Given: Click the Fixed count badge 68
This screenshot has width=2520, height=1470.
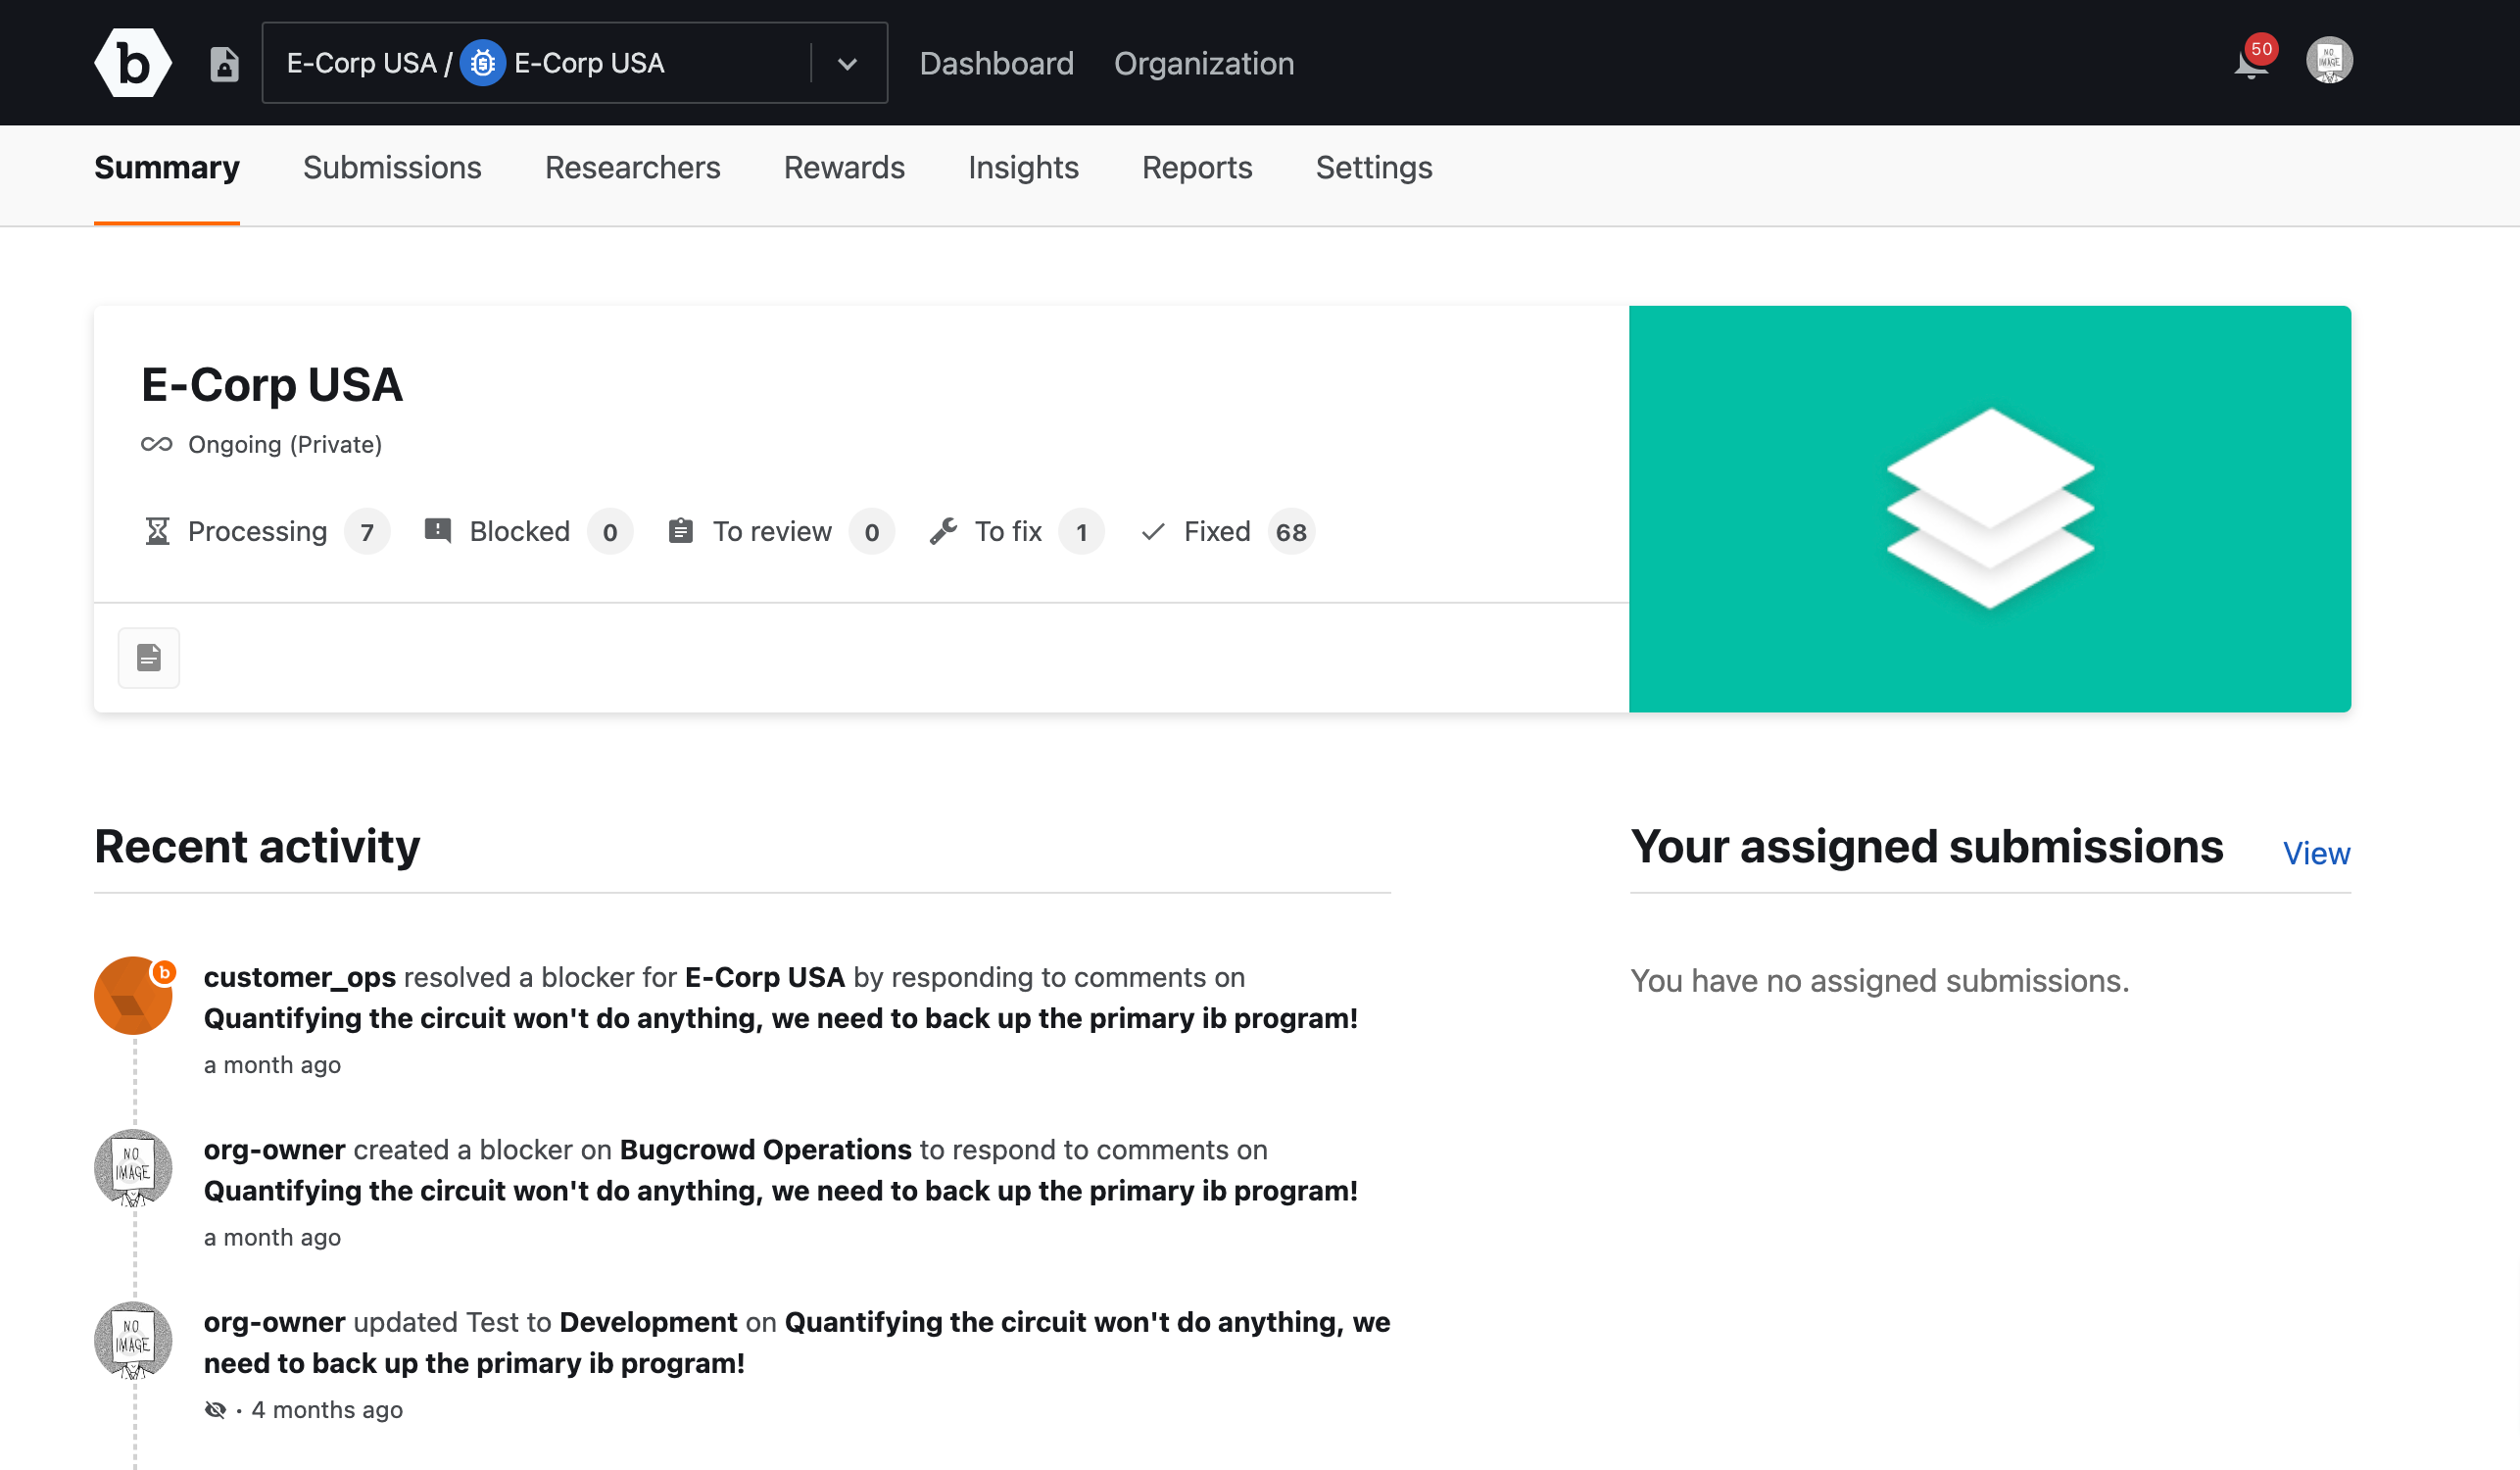Looking at the screenshot, I should pyautogui.click(x=1291, y=532).
